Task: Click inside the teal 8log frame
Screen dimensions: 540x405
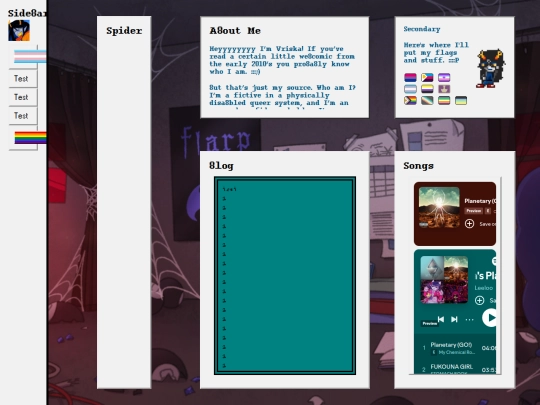Action: point(285,276)
